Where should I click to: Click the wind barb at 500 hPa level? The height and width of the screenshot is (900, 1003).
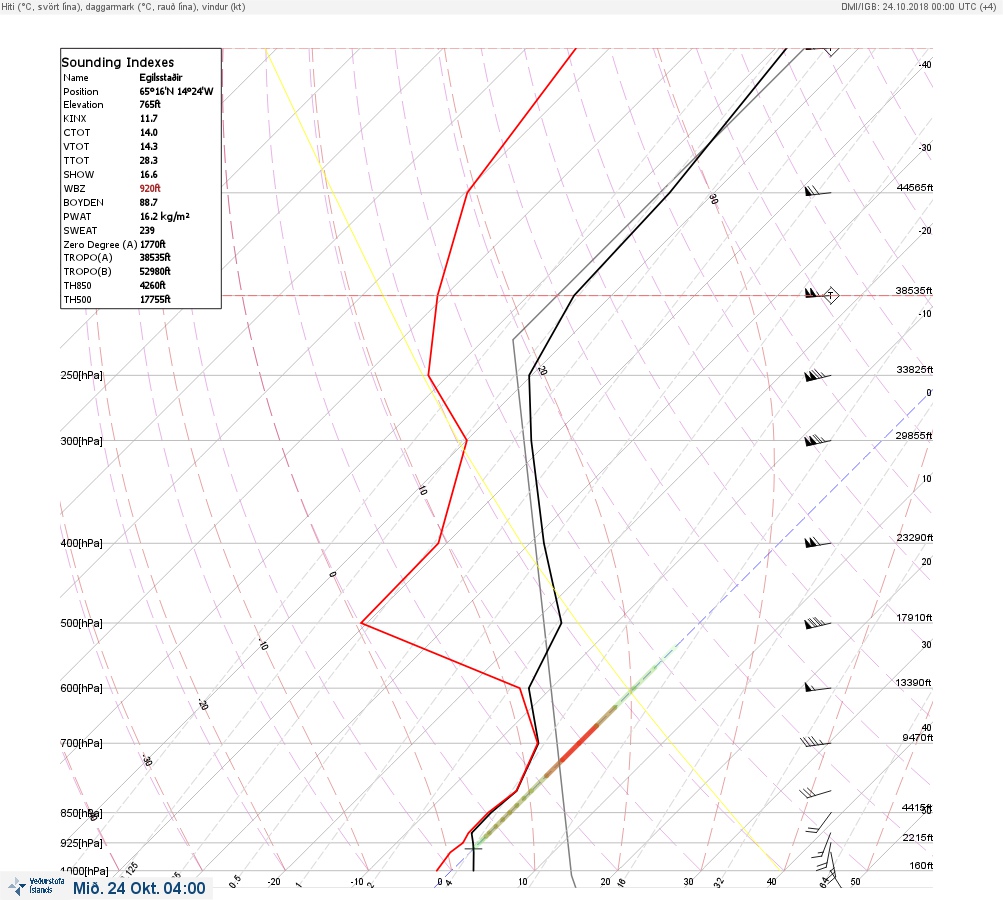[817, 622]
